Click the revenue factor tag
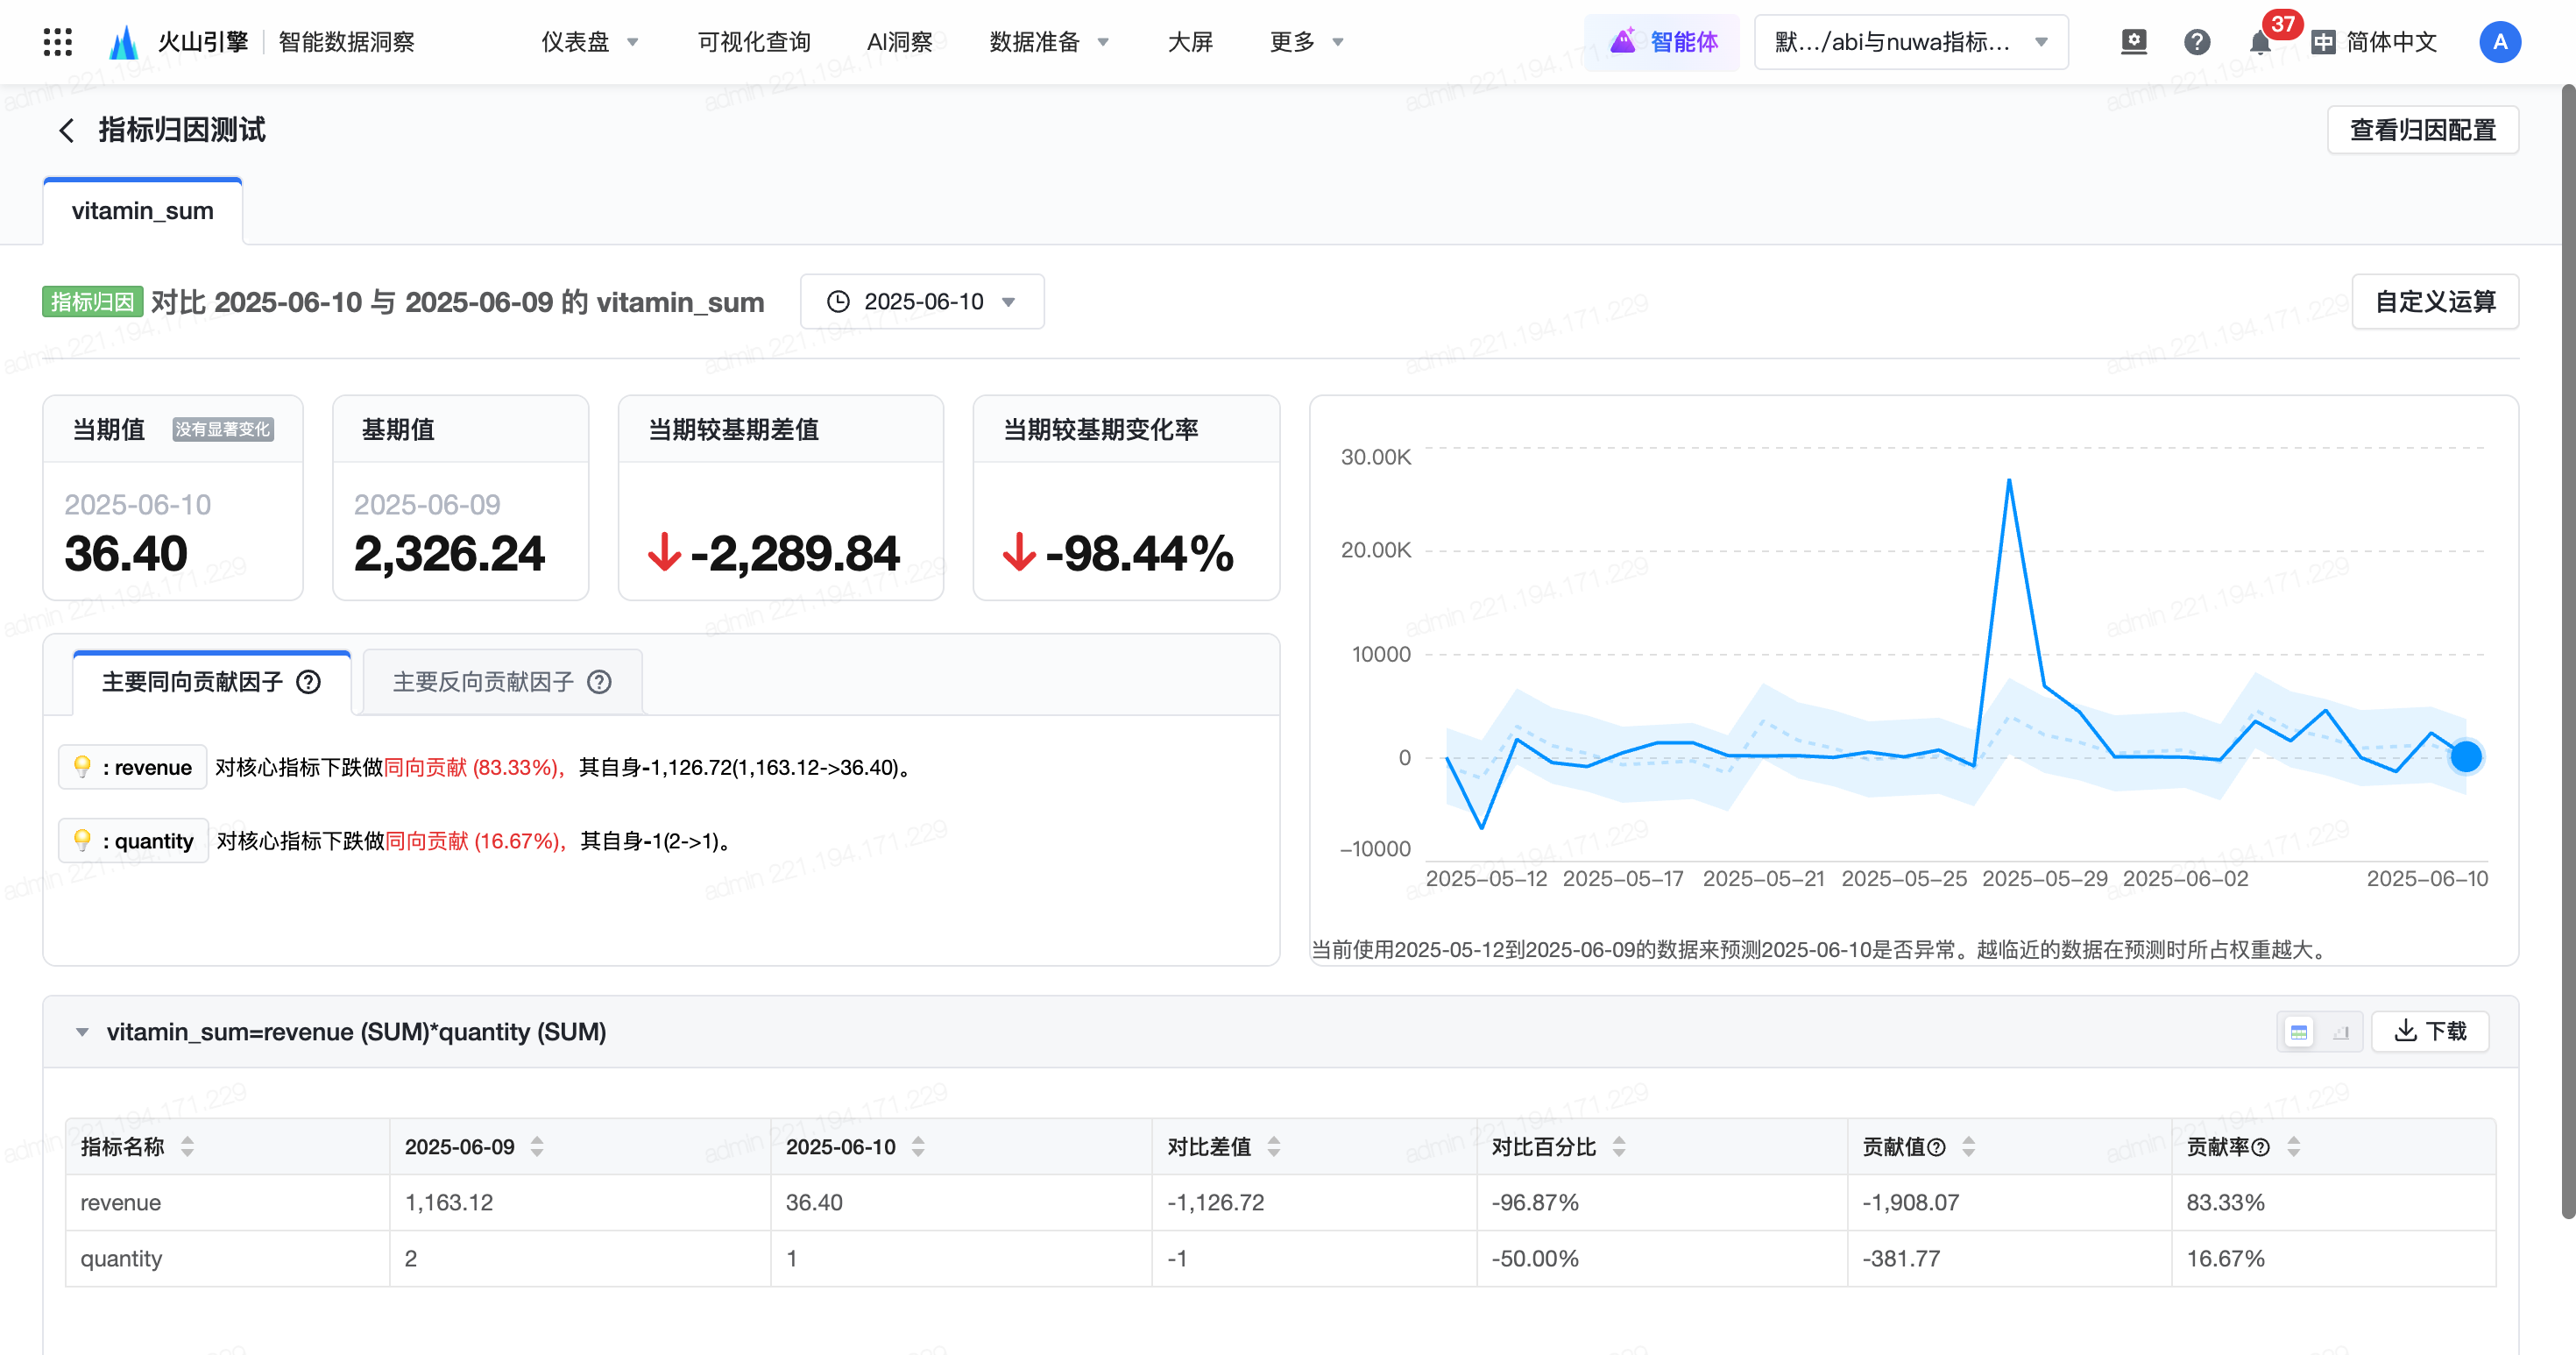The height and width of the screenshot is (1355, 2576). tap(133, 768)
